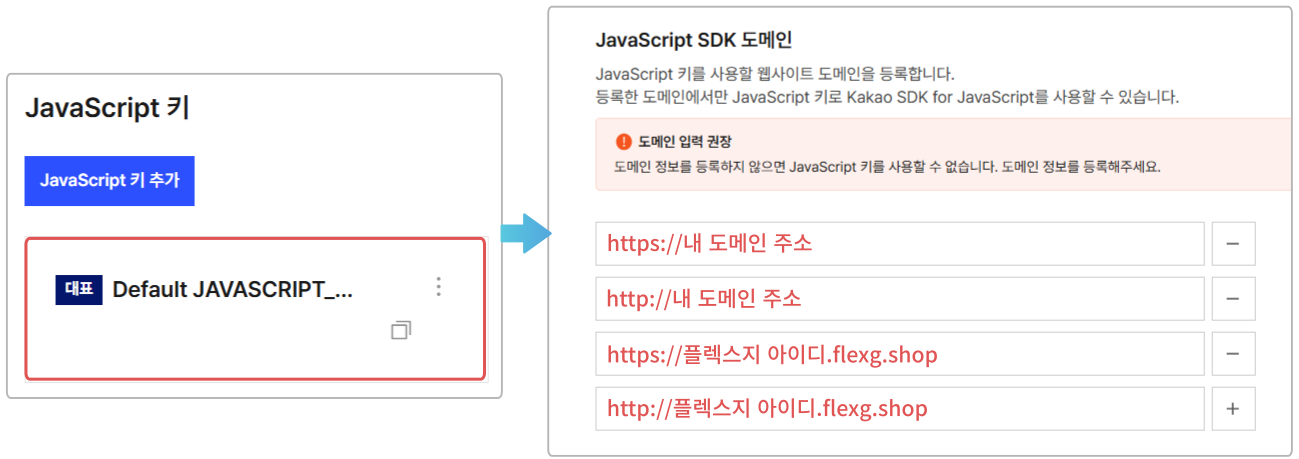
Task: Select the Default JAVASCRIPT_... key name
Action: tap(233, 290)
